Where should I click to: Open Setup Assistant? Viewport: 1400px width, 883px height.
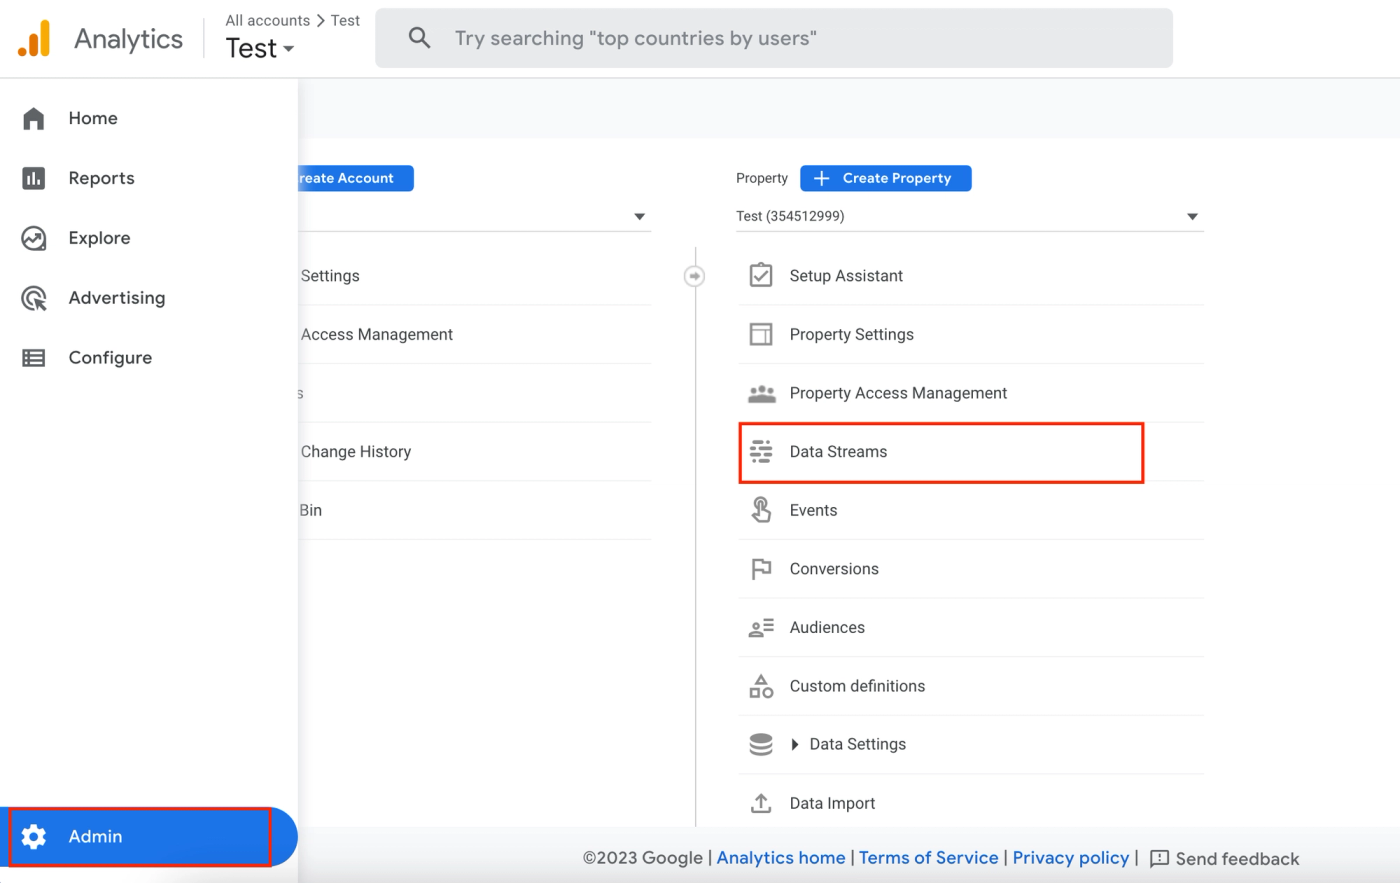tap(970, 276)
